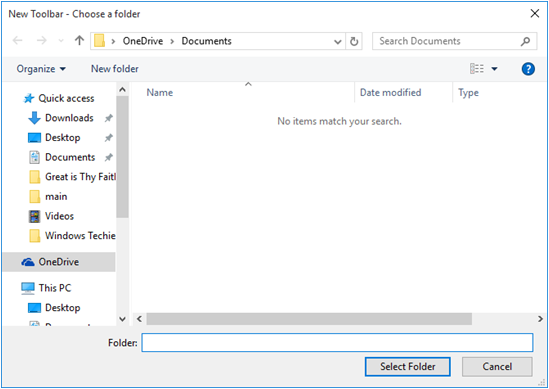This screenshot has width=549, height=389.
Task: Select Documents in the address path
Action: [x=207, y=41]
